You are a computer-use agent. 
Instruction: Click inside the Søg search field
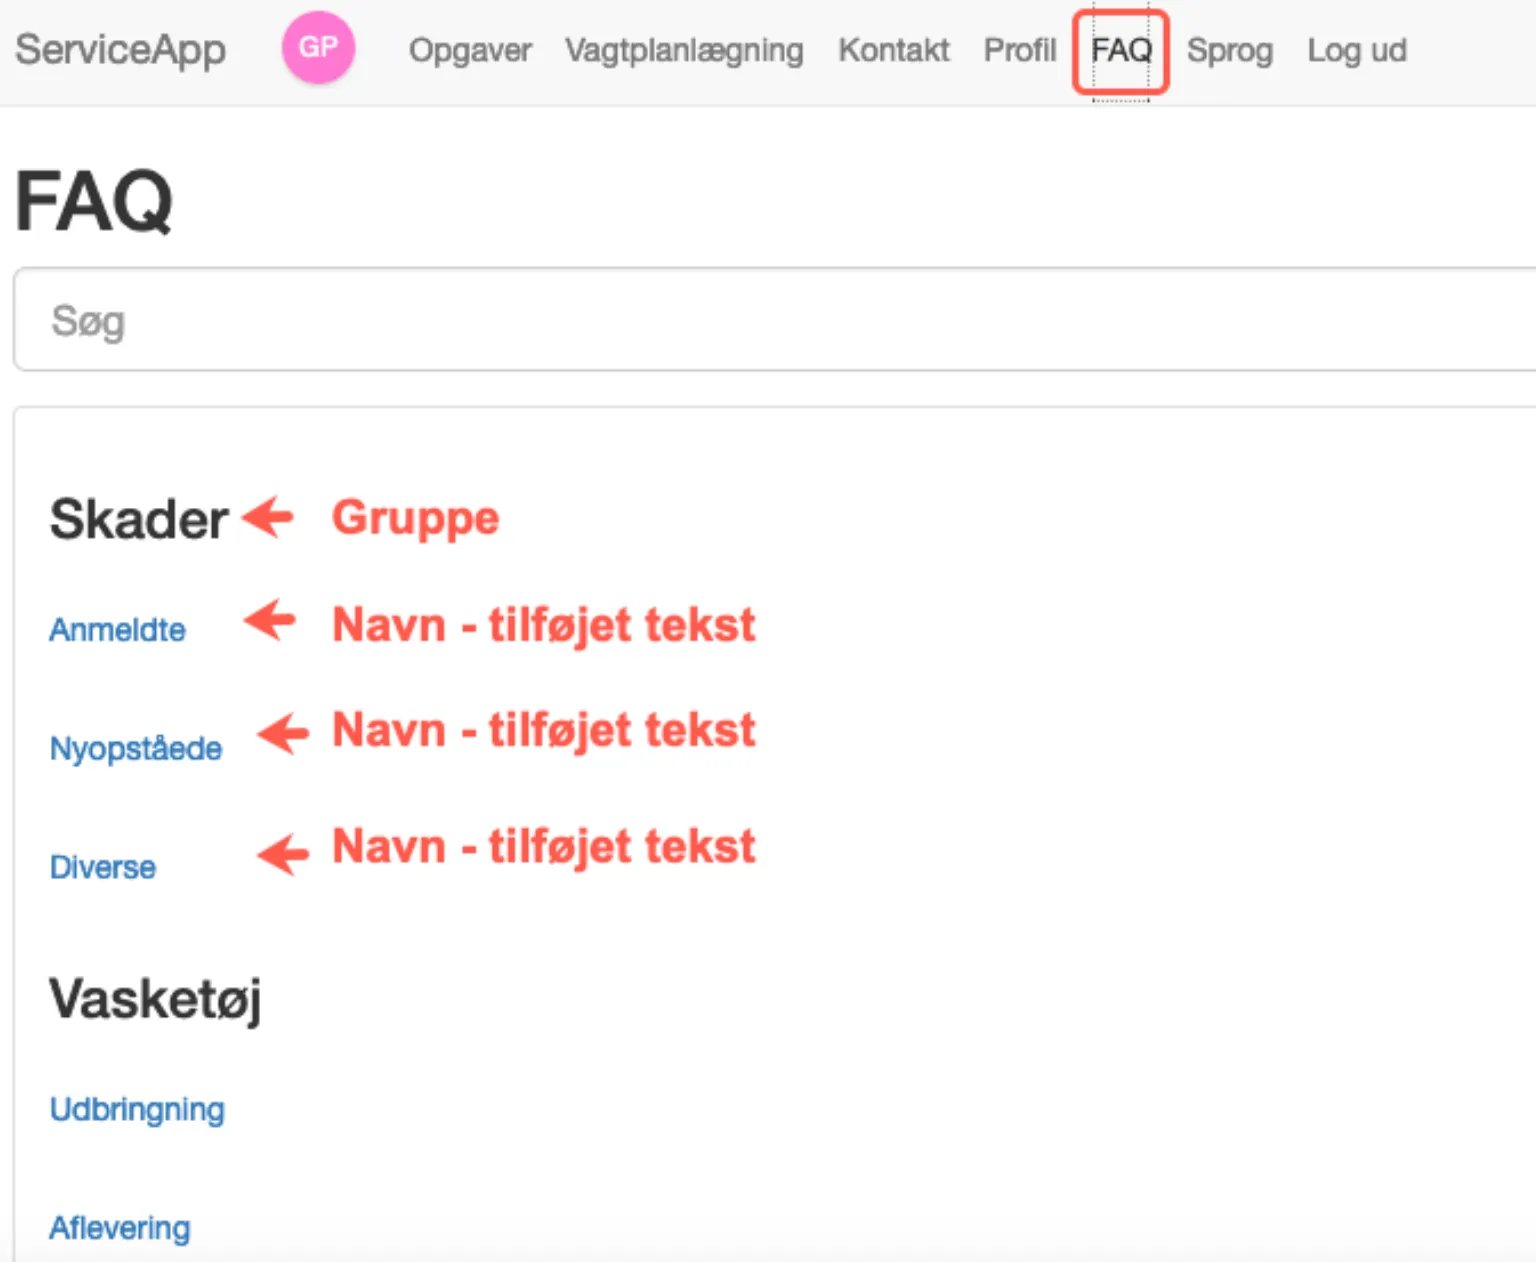(x=400, y=320)
